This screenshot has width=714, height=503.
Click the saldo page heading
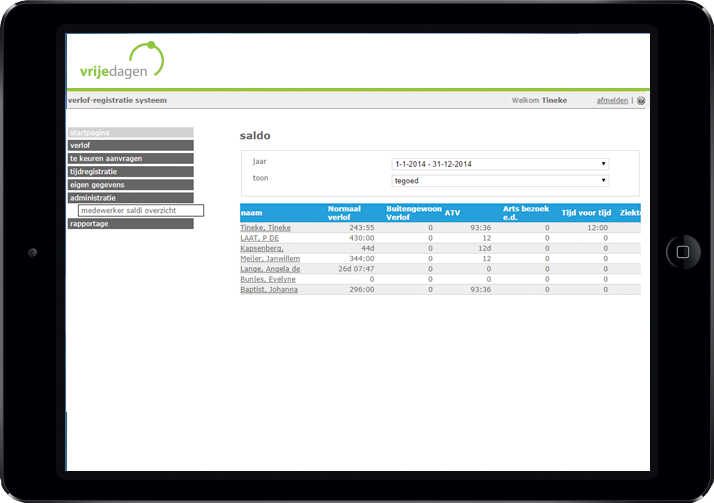tap(255, 136)
